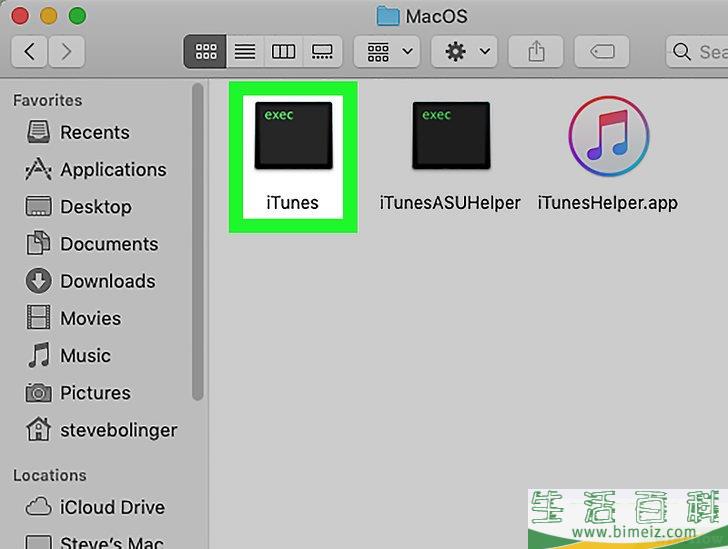Close the Finder window with red button

20,16
